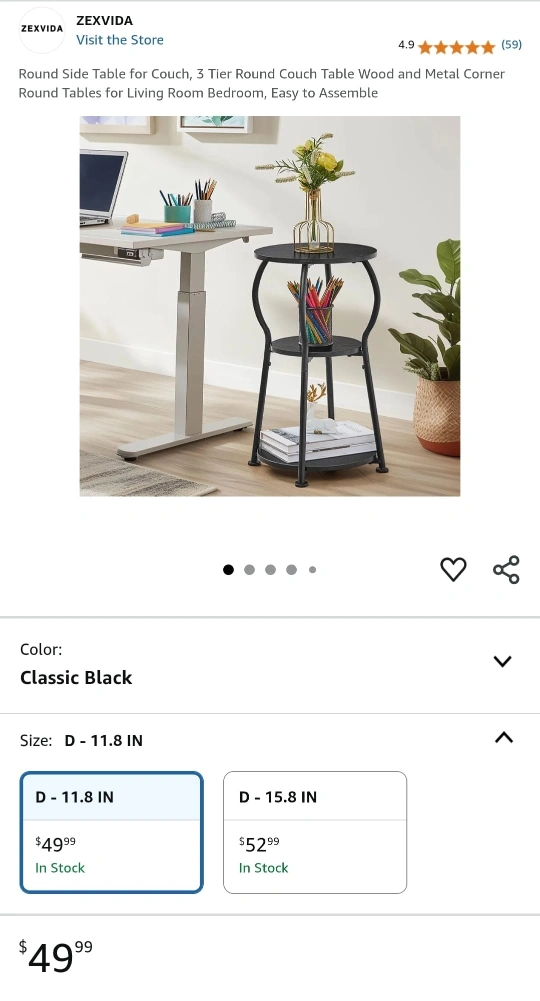
Task: Select the D - 11.8 IN size option
Action: pos(112,832)
